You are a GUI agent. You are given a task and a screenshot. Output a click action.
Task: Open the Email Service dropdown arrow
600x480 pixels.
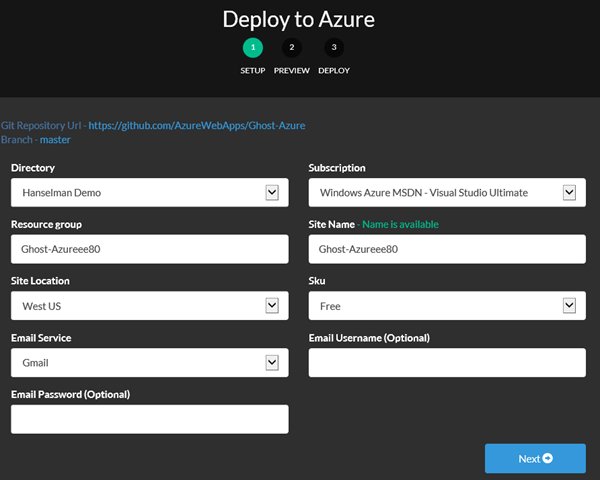pyautogui.click(x=272, y=362)
